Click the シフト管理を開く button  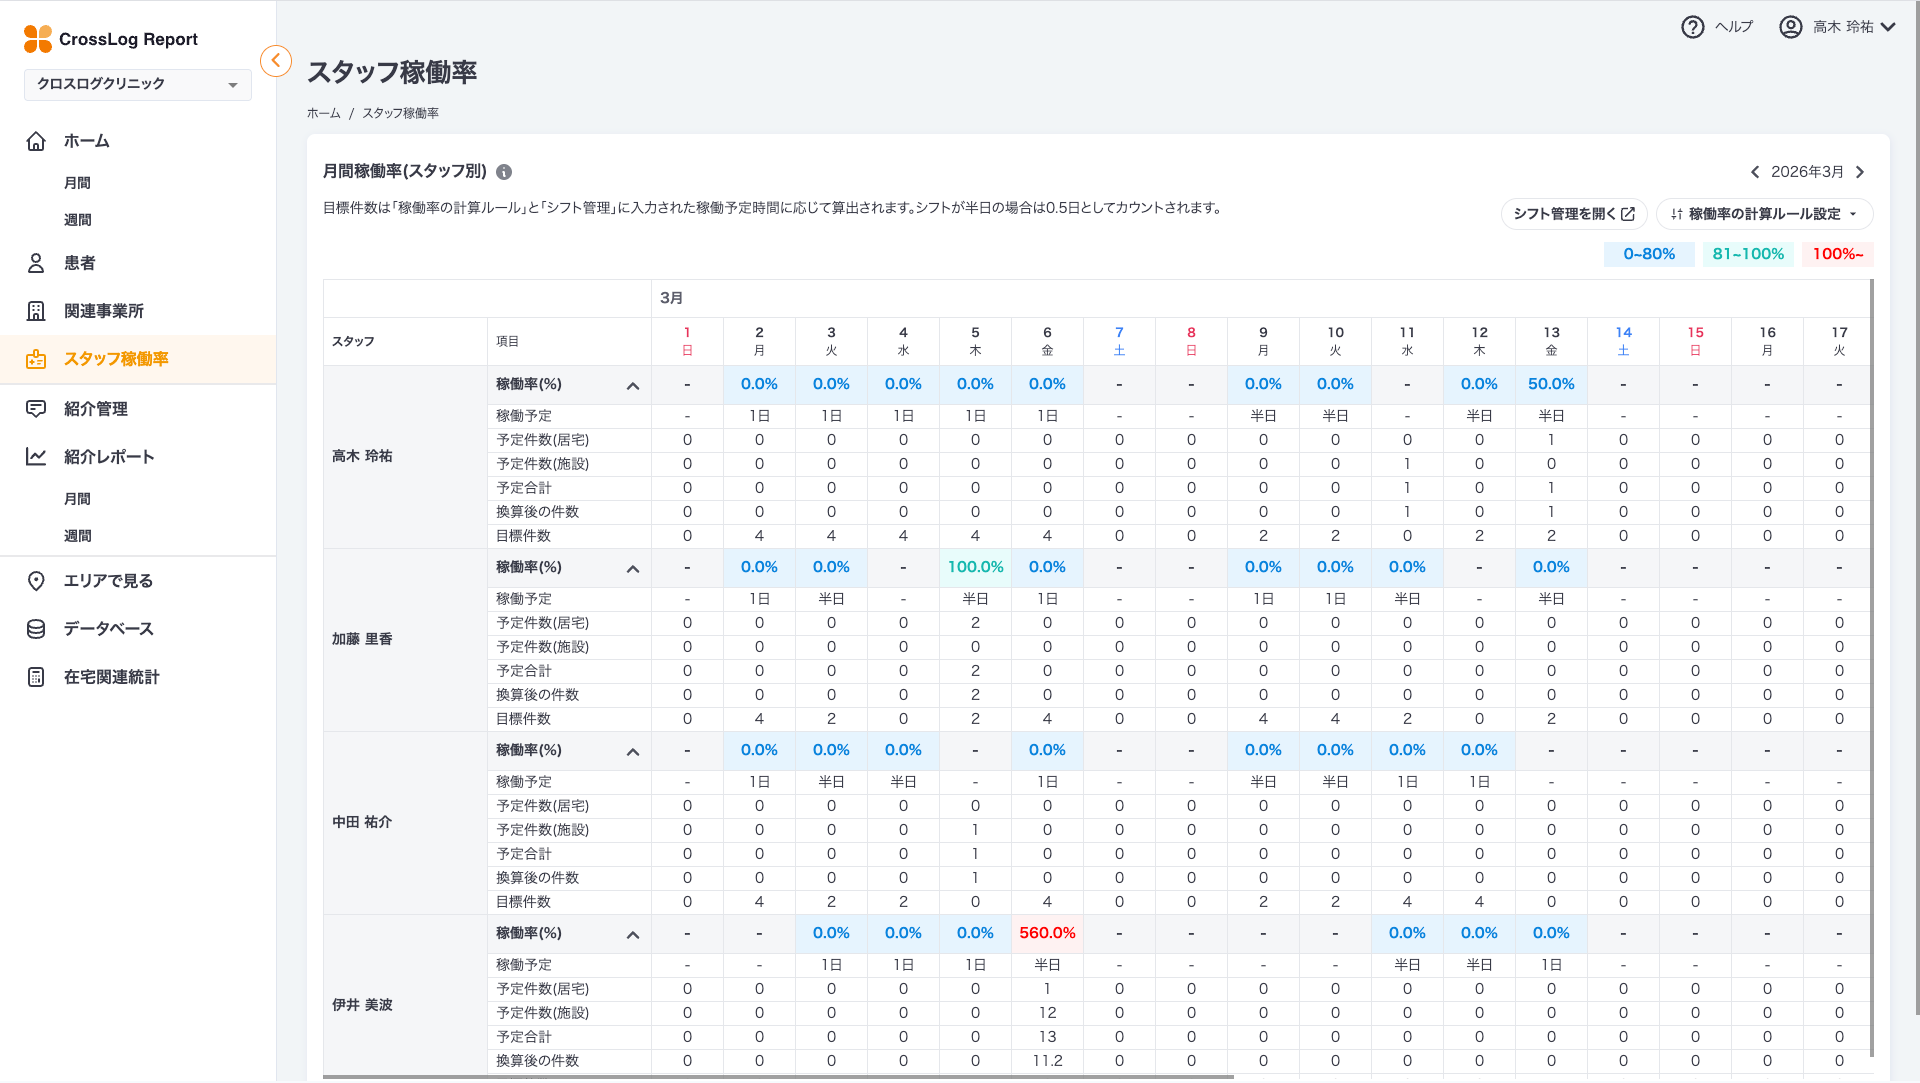pos(1573,213)
